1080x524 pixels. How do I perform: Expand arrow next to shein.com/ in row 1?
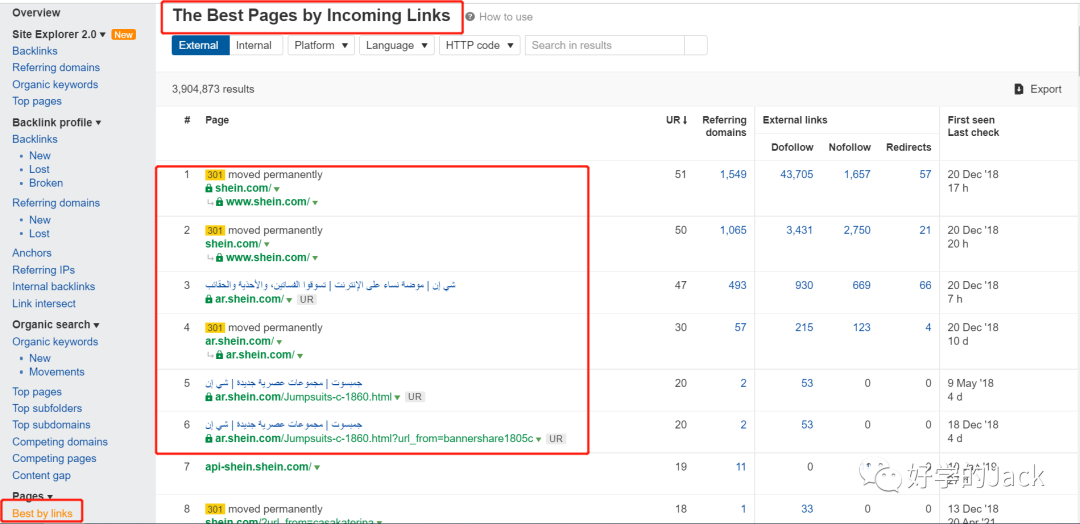[276, 189]
